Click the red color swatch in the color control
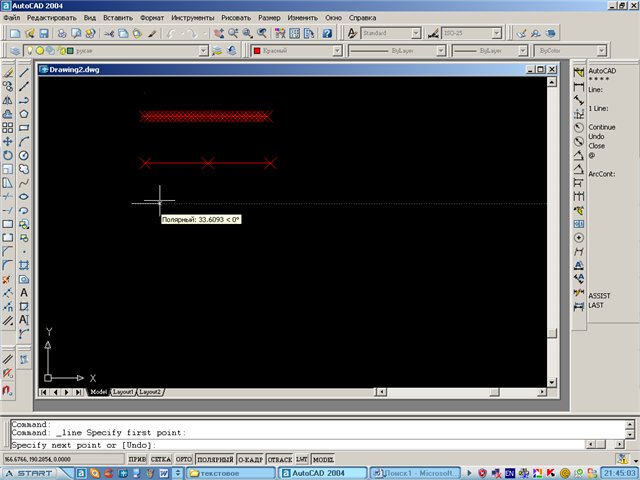 257,50
